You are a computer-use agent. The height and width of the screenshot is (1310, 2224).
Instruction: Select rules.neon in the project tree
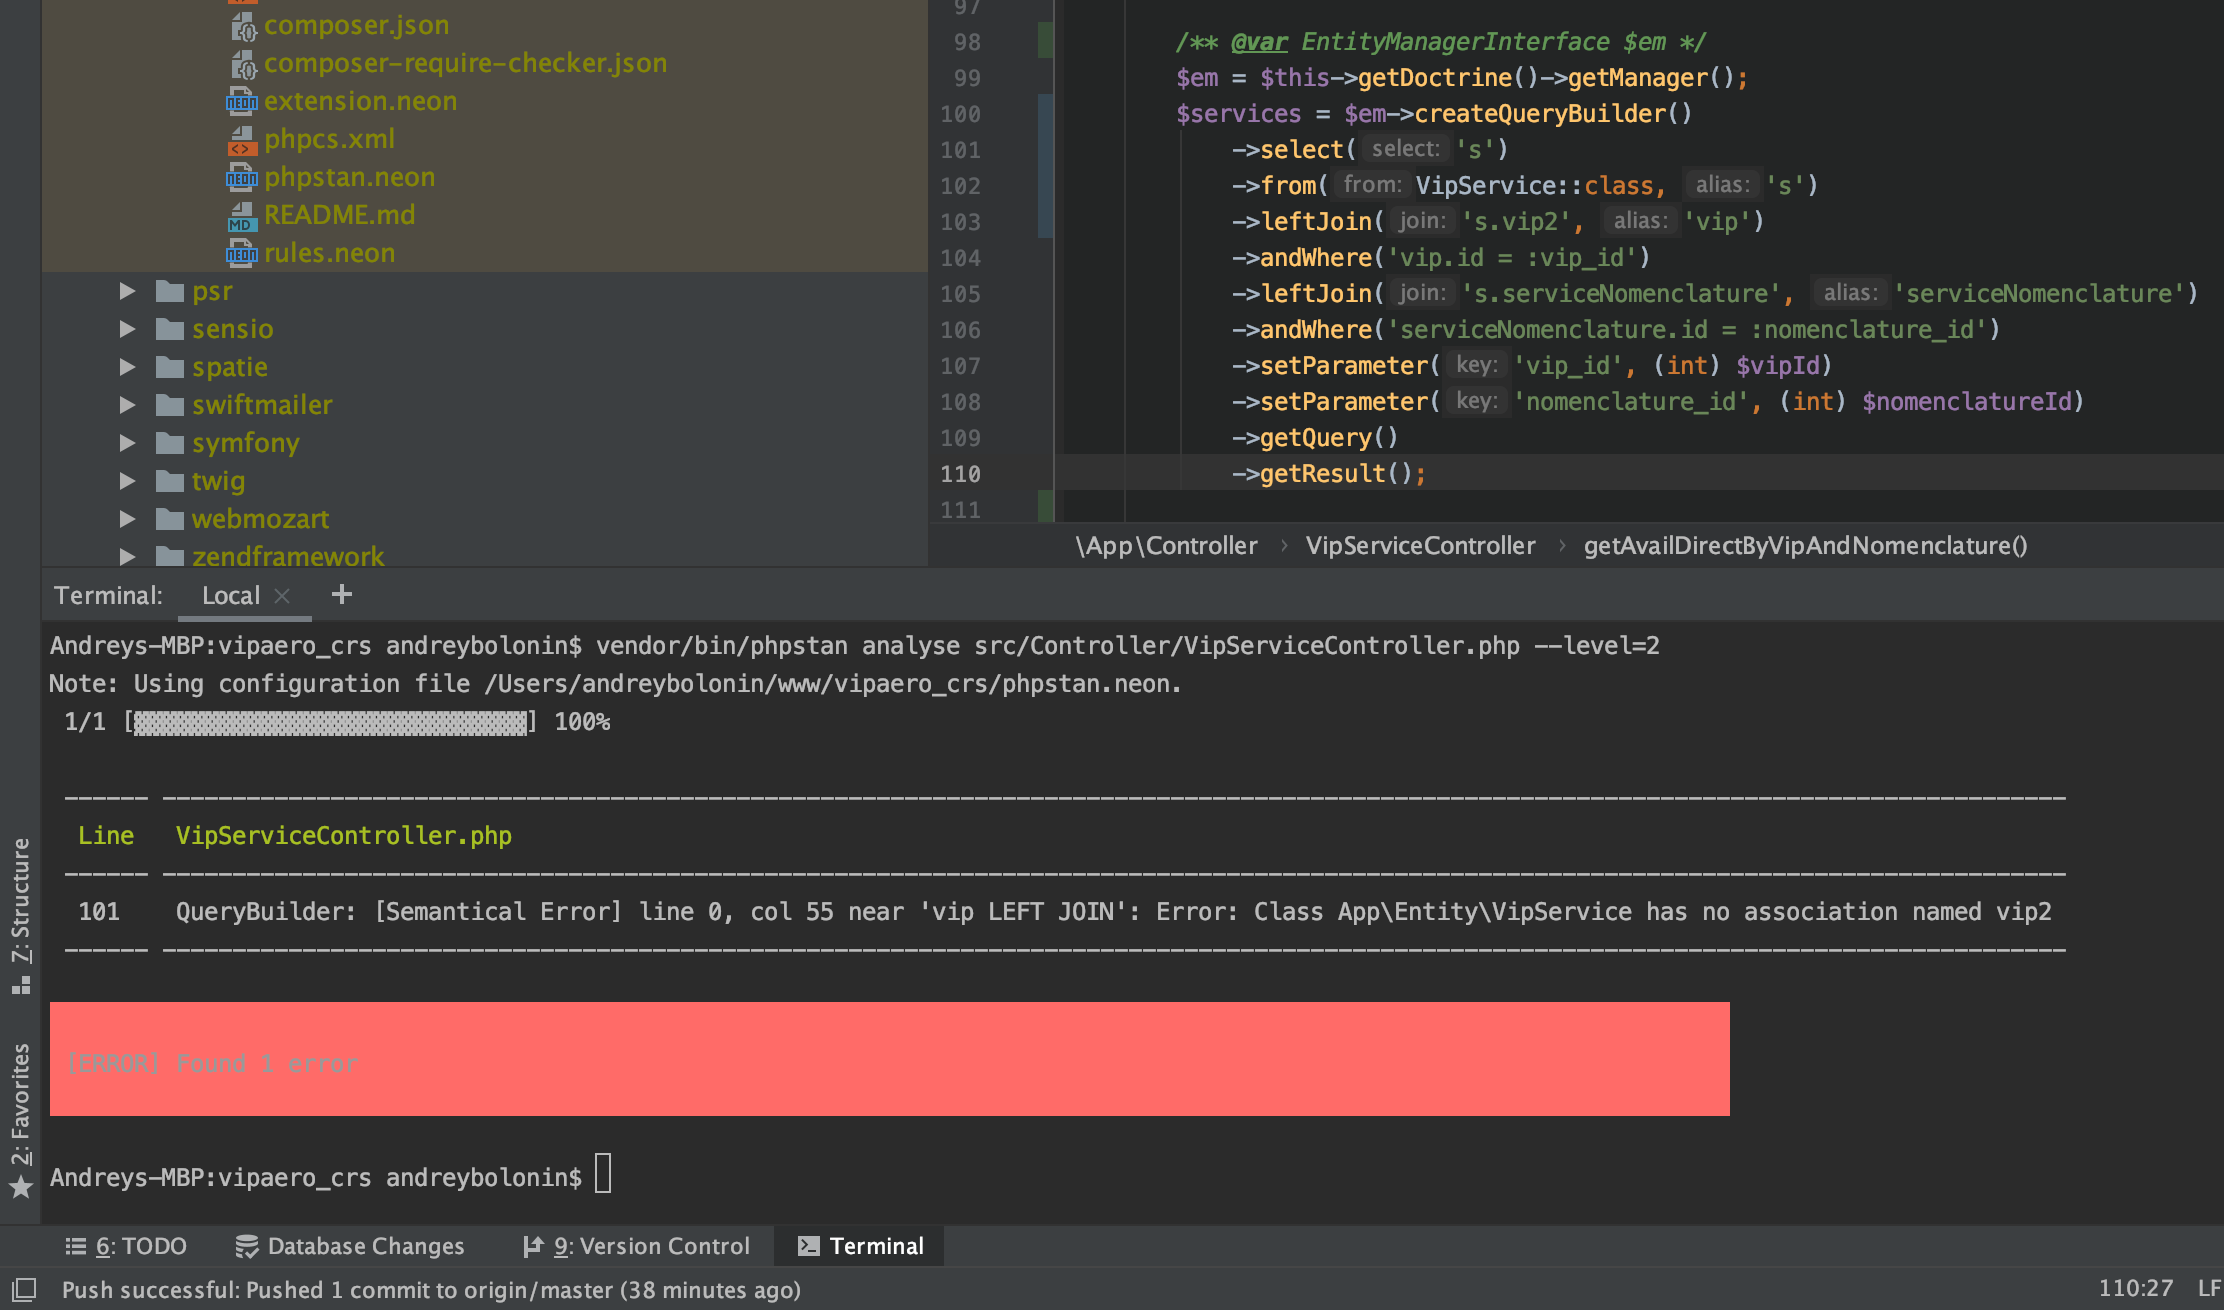point(329,252)
